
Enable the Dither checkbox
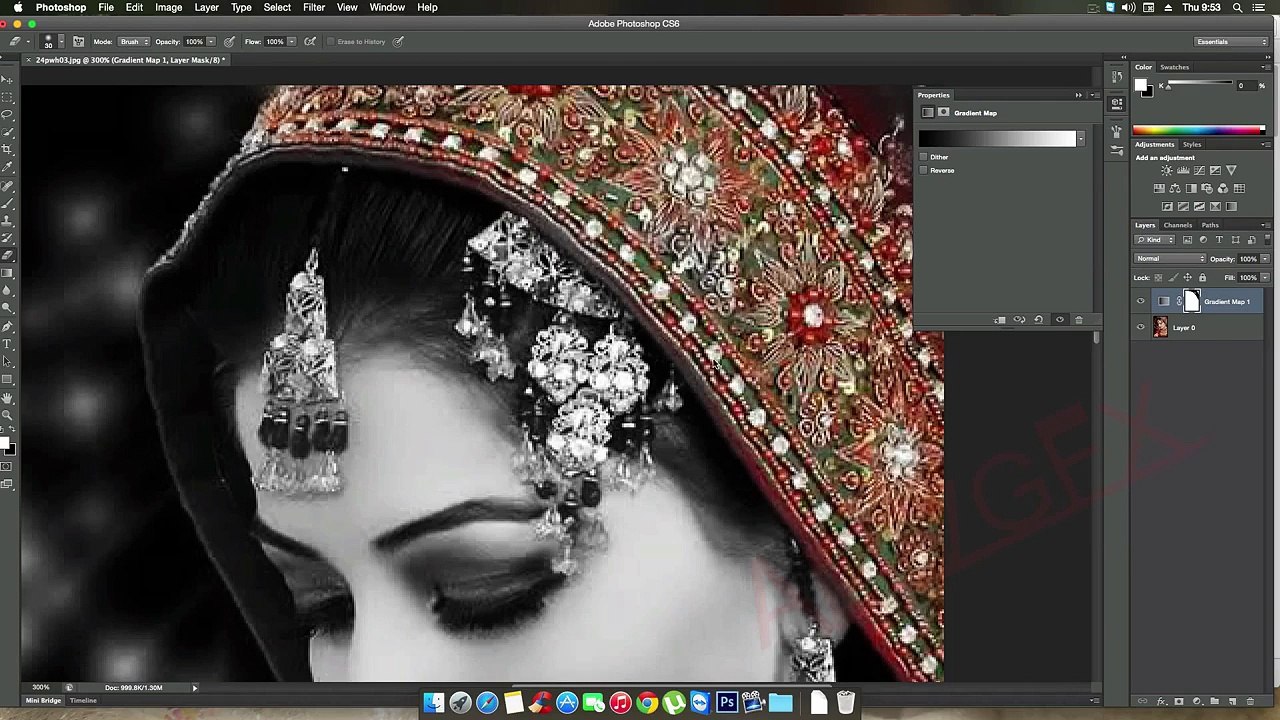[923, 157]
